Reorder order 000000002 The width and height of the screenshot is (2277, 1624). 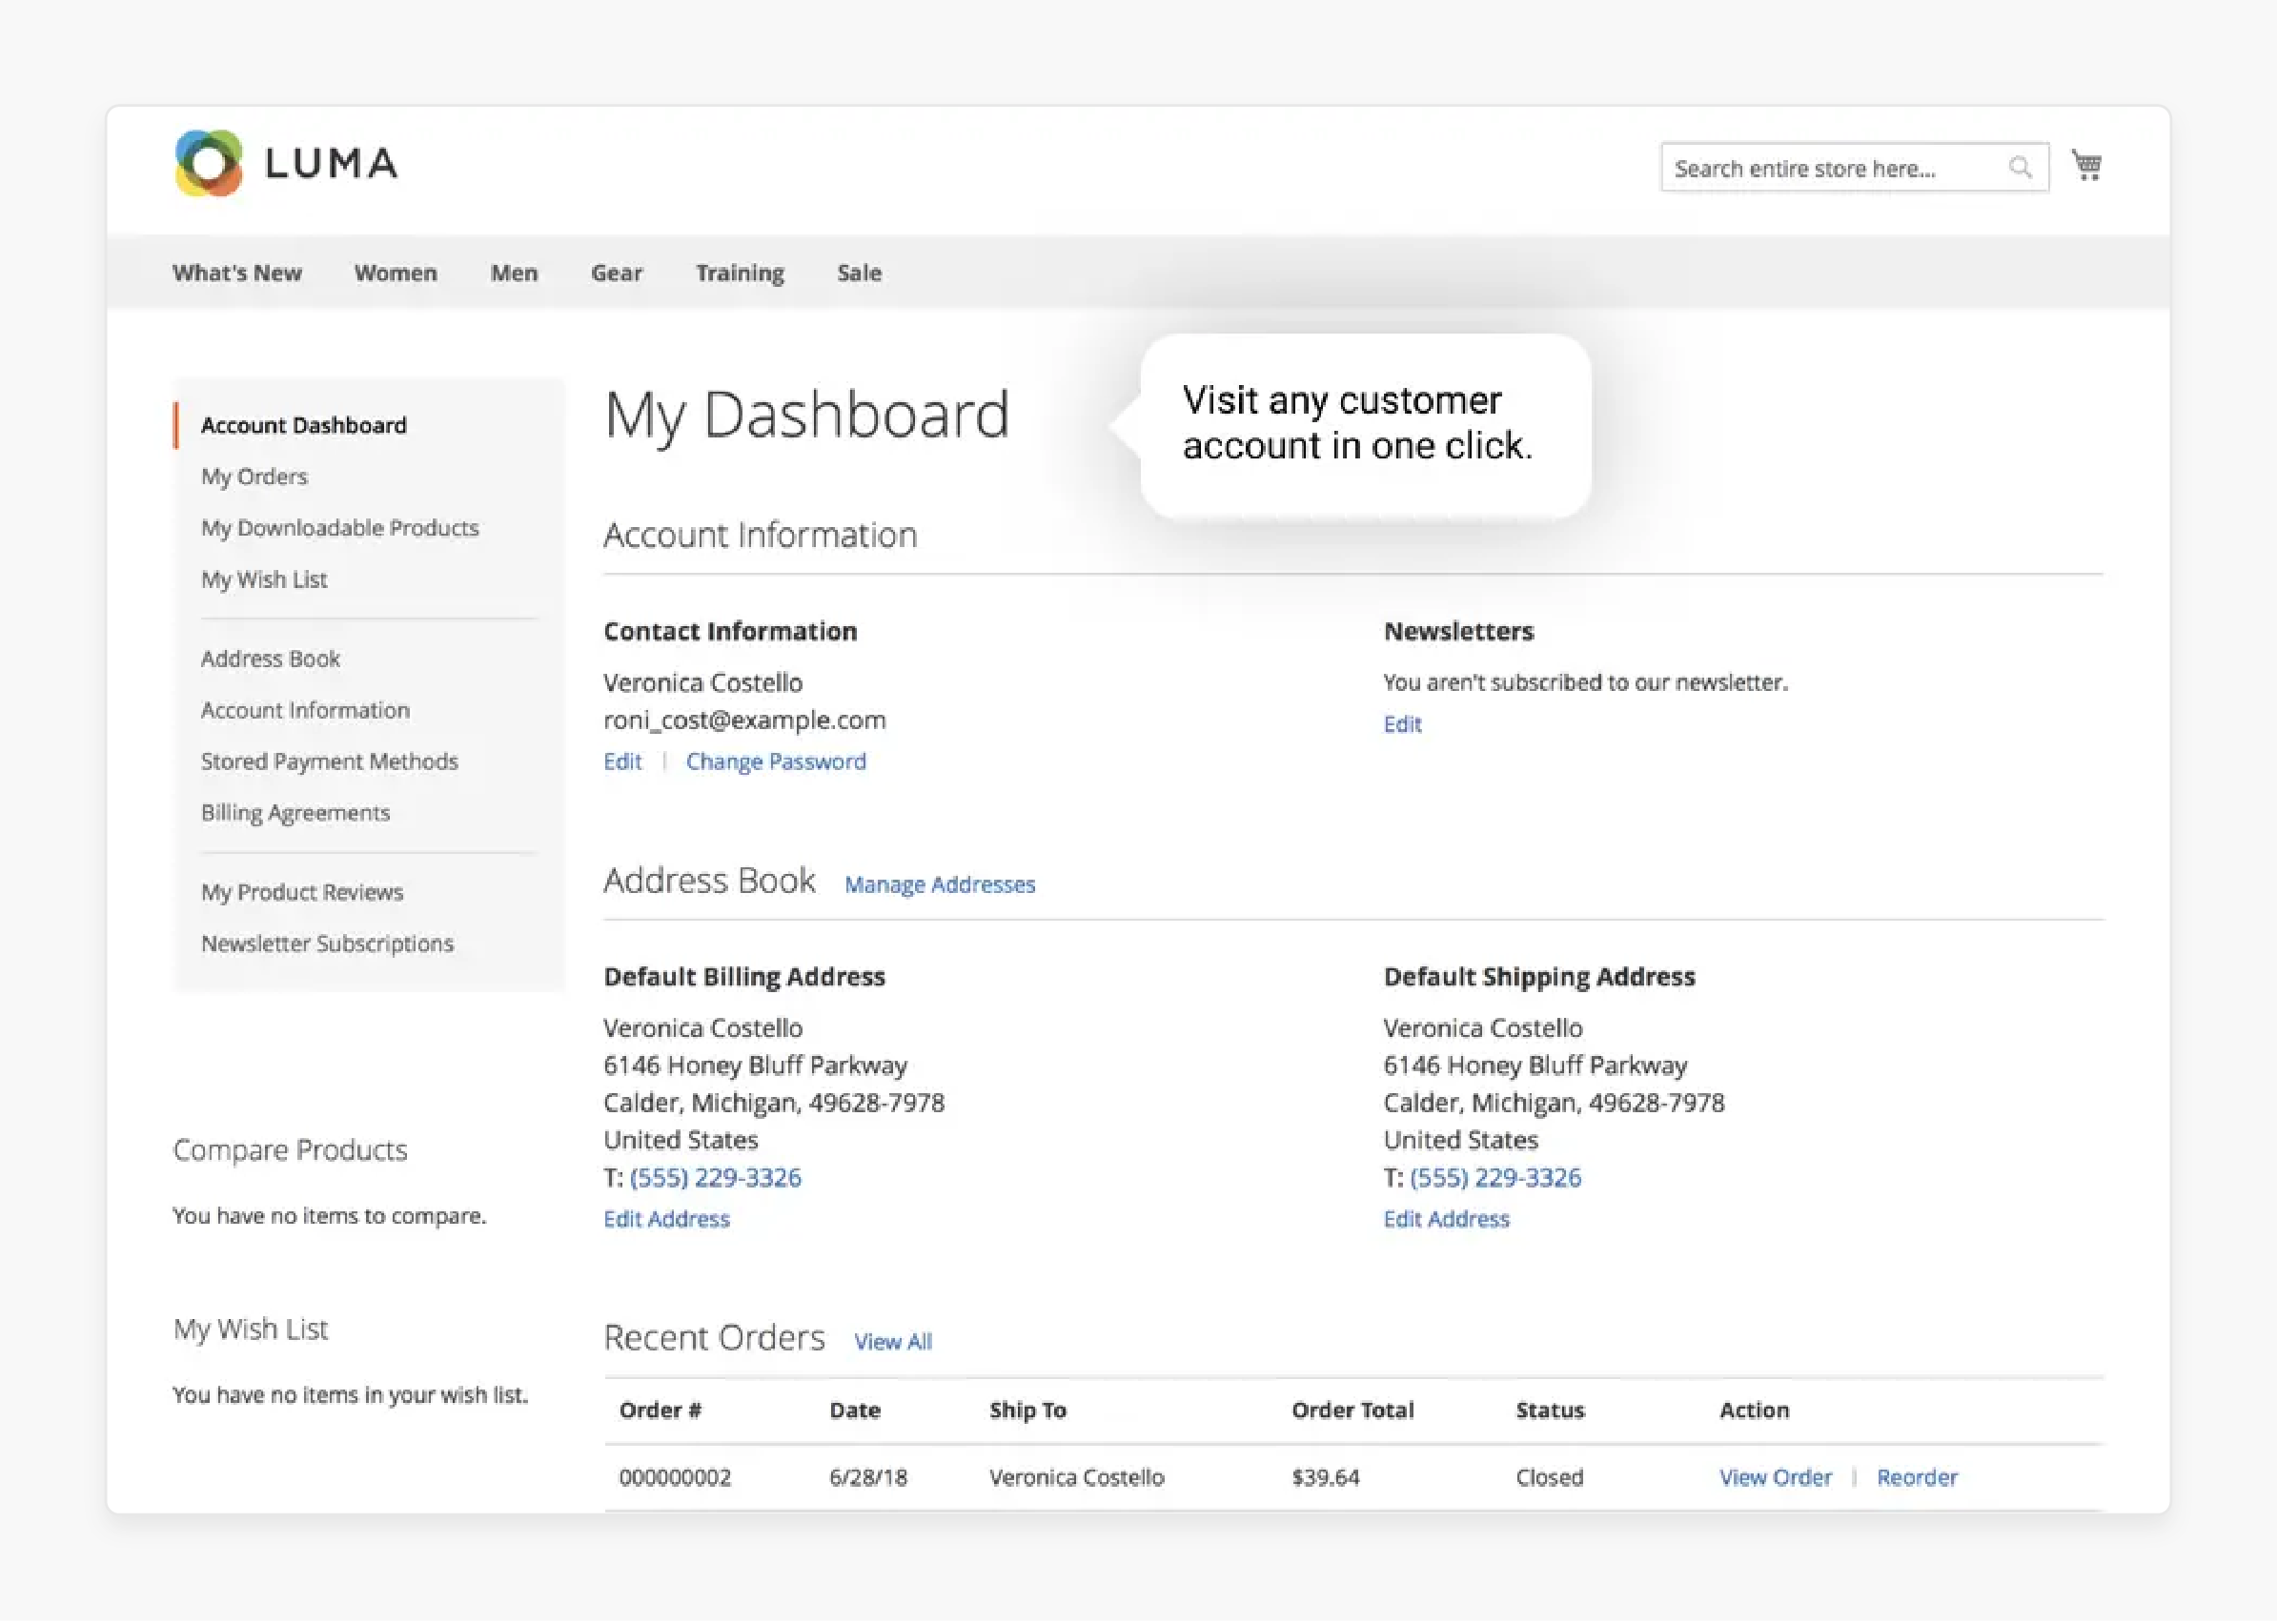point(1917,1479)
